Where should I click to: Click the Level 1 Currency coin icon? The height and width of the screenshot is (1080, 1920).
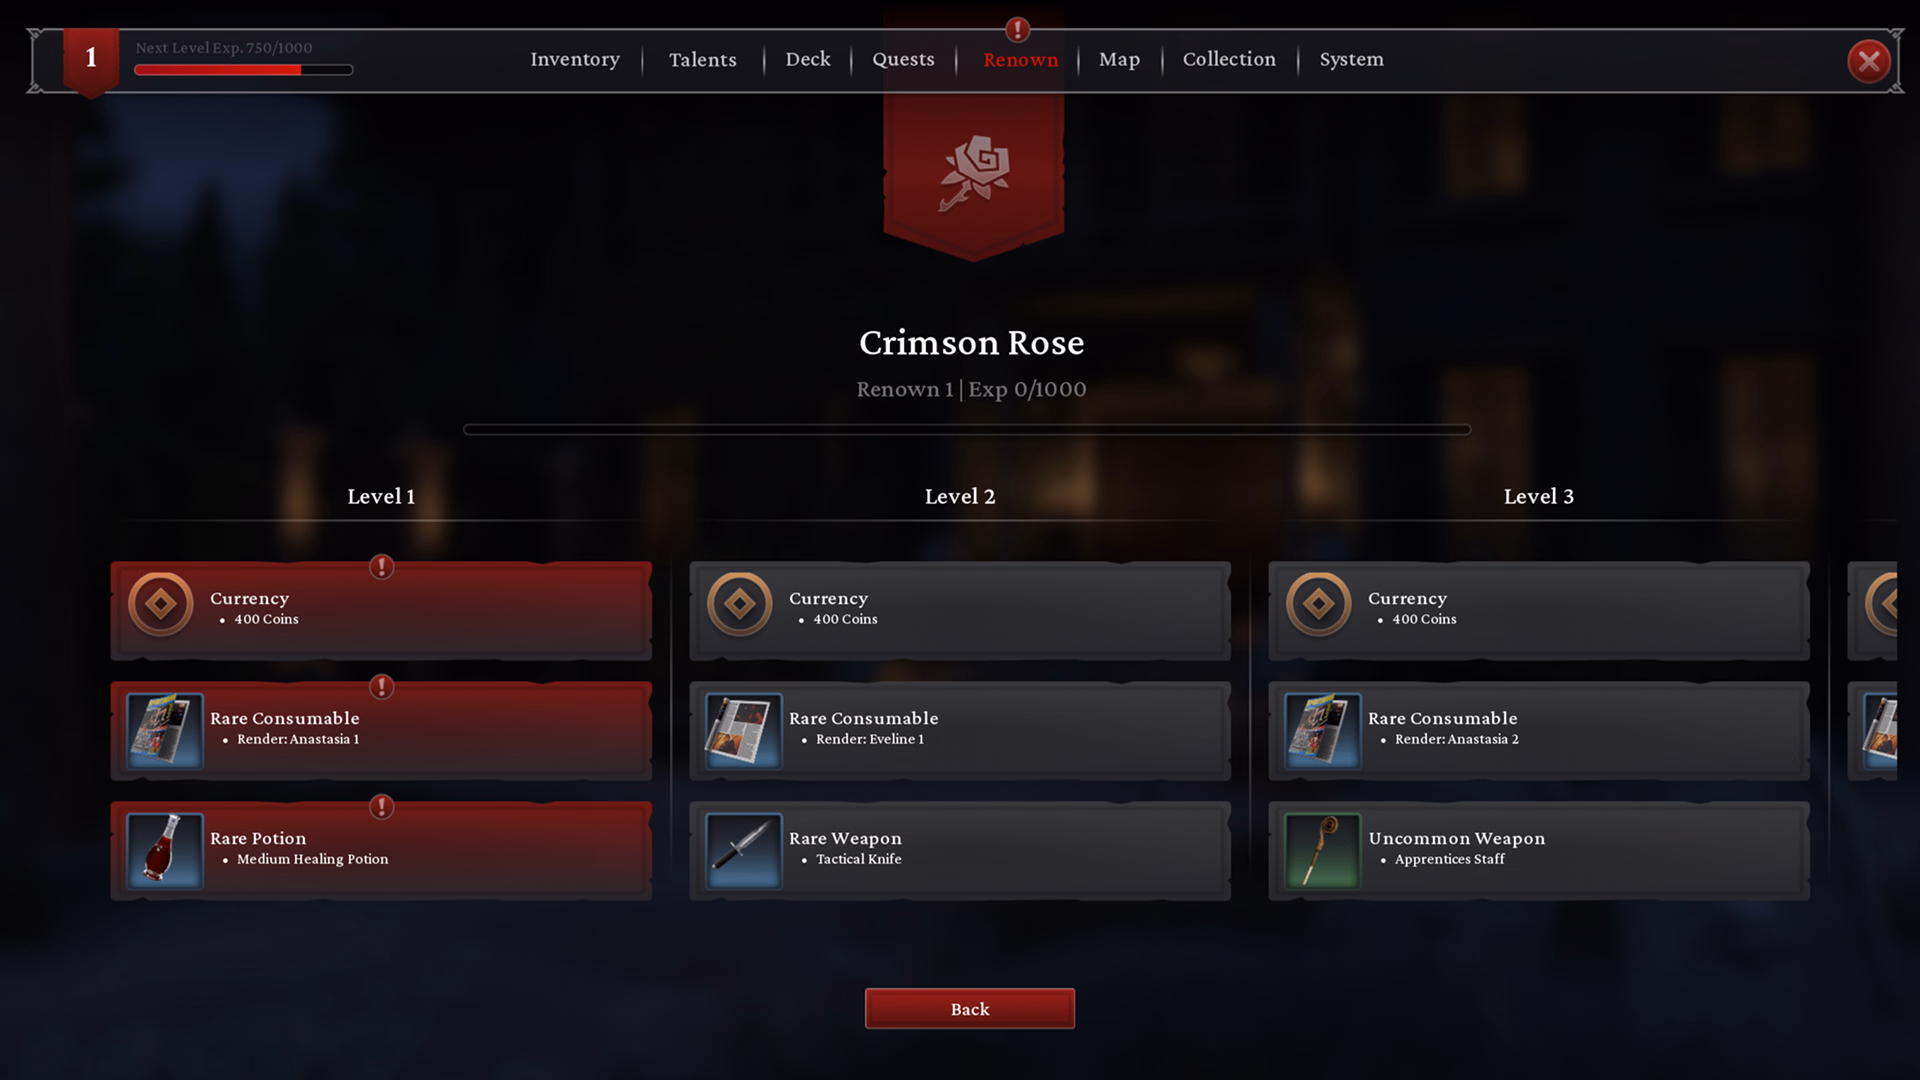(x=161, y=604)
